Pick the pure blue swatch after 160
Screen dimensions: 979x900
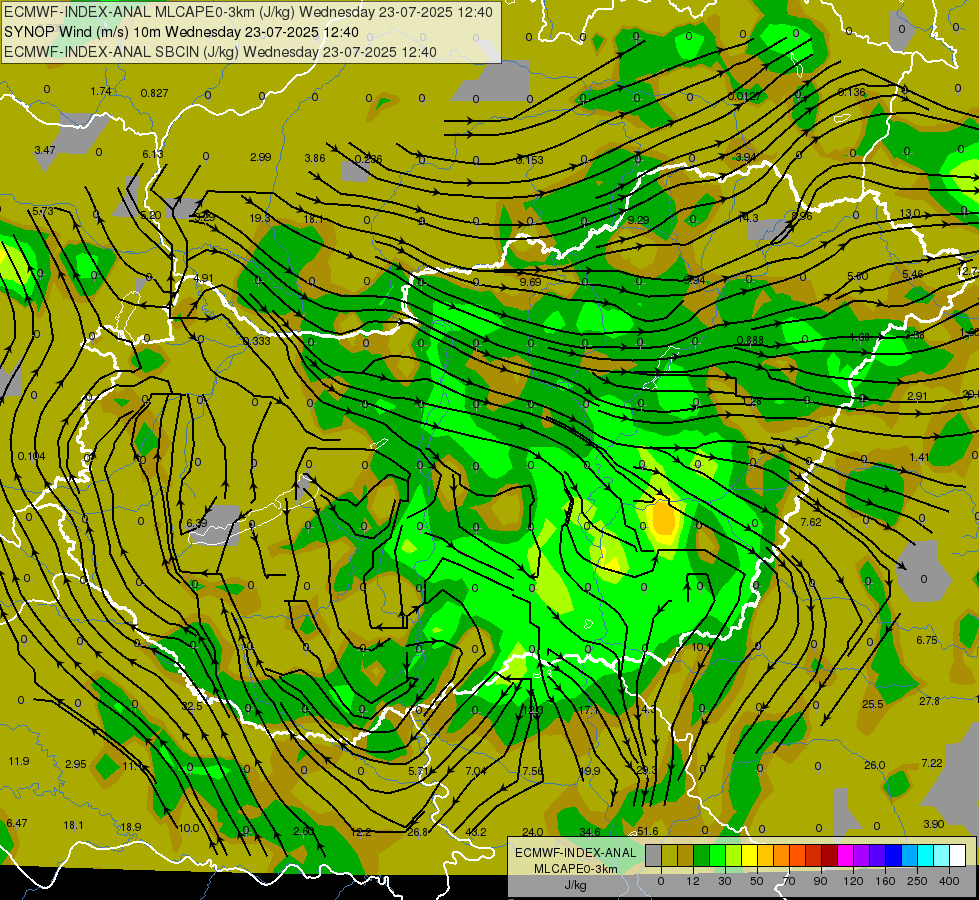point(893,855)
